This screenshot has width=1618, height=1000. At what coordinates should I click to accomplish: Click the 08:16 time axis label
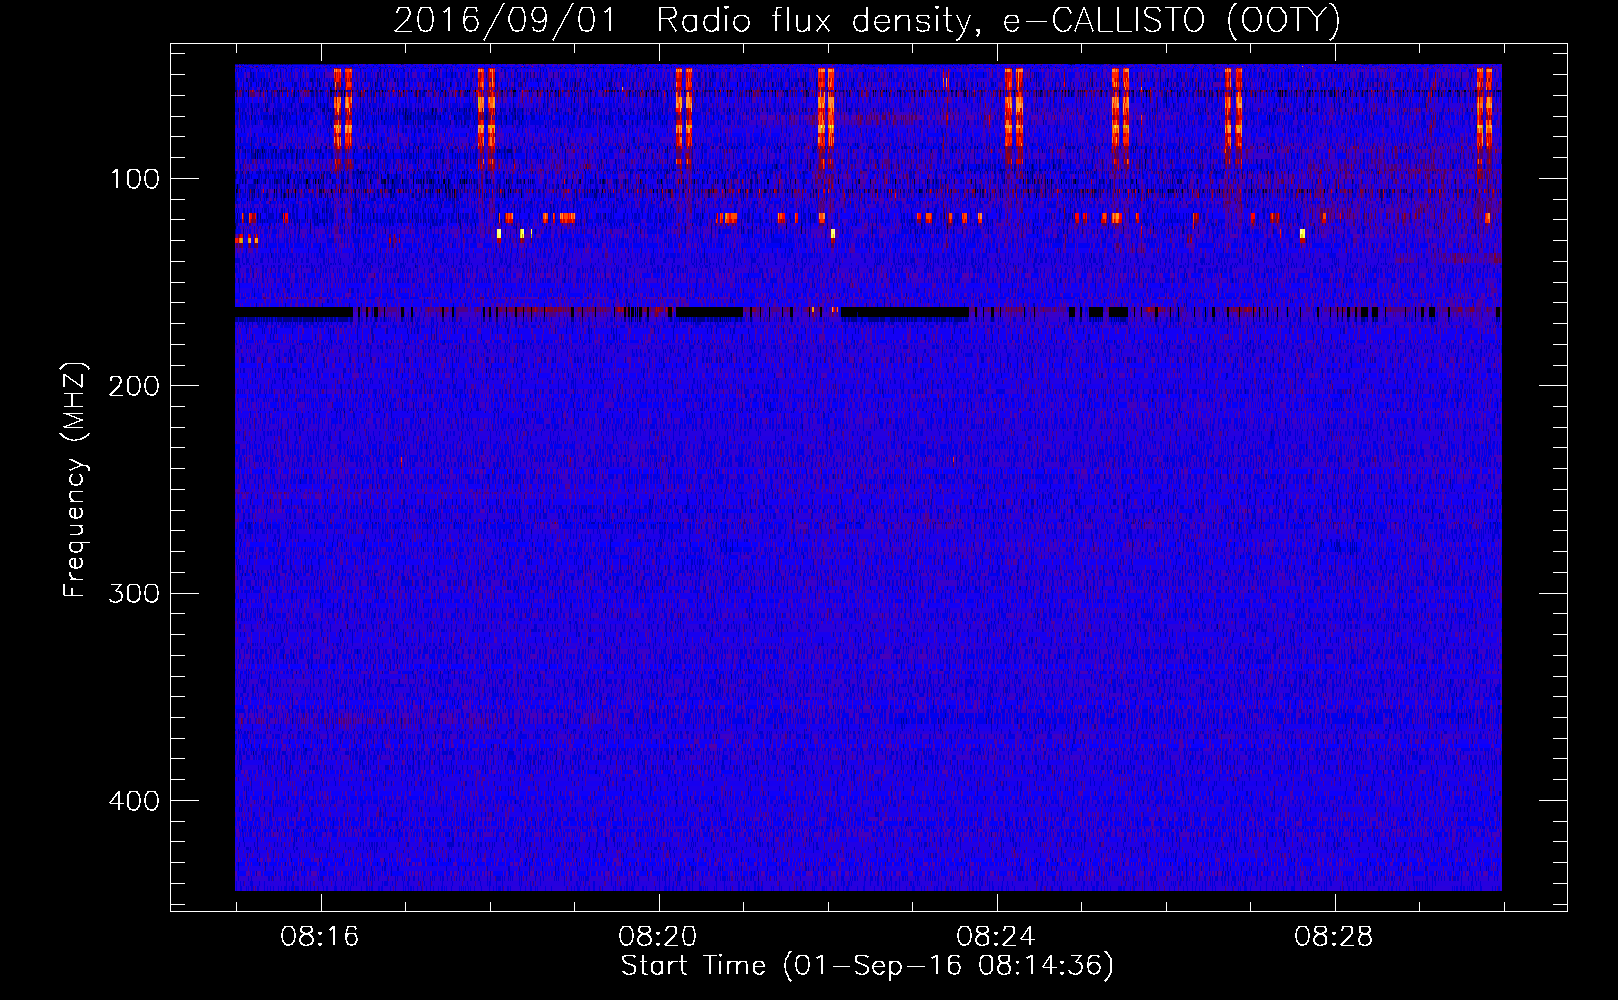click(320, 937)
